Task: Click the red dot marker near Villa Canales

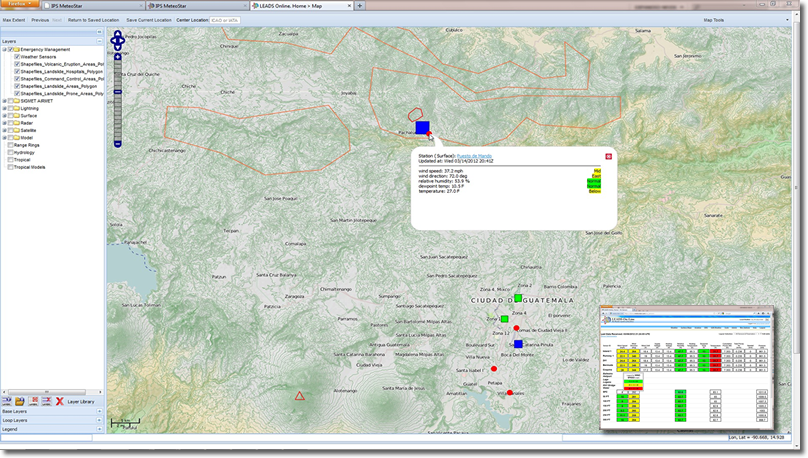Action: (x=510, y=393)
